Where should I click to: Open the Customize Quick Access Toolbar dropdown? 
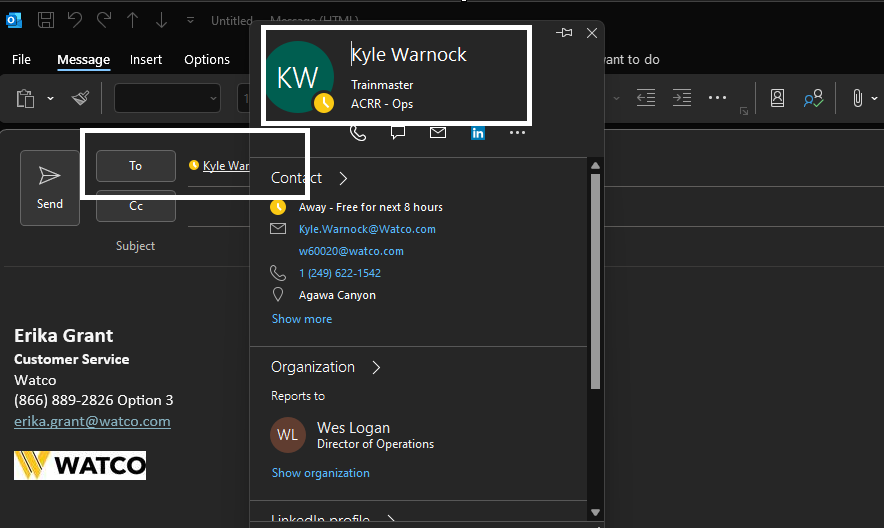191,20
